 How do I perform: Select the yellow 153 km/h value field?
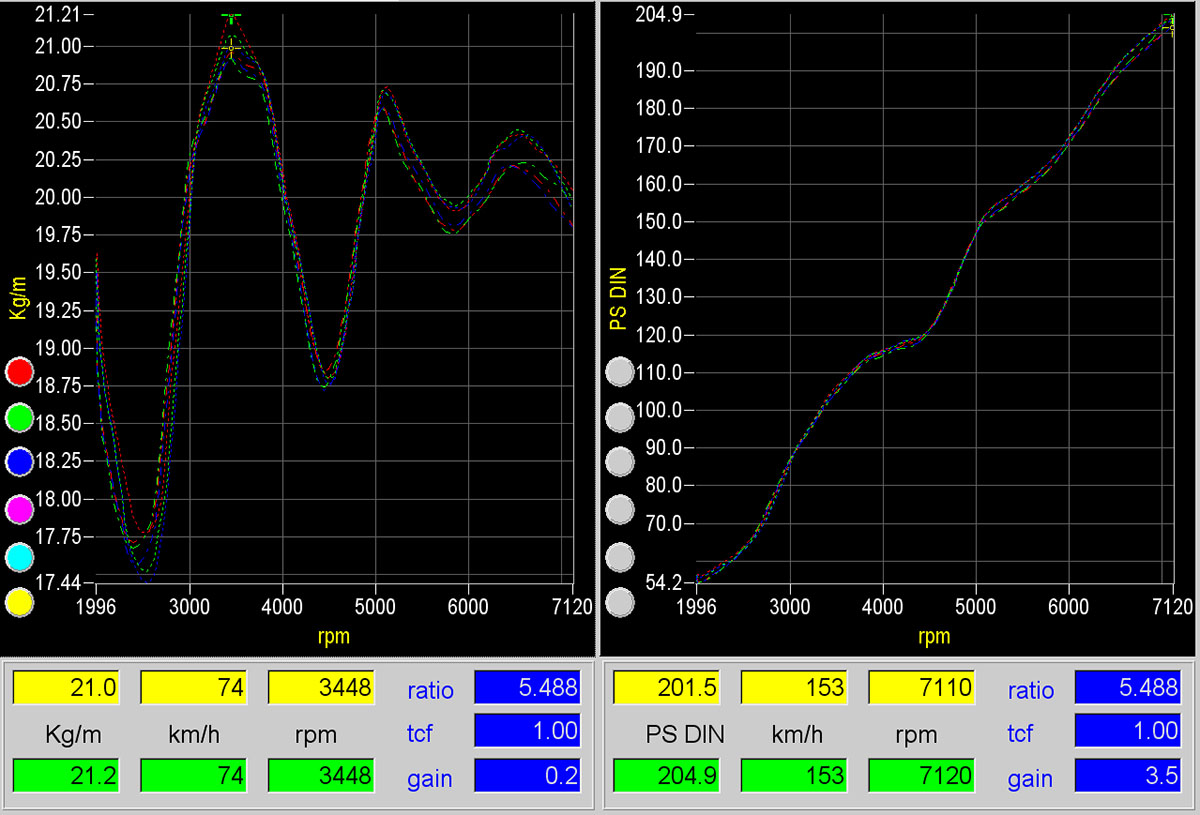(793, 688)
